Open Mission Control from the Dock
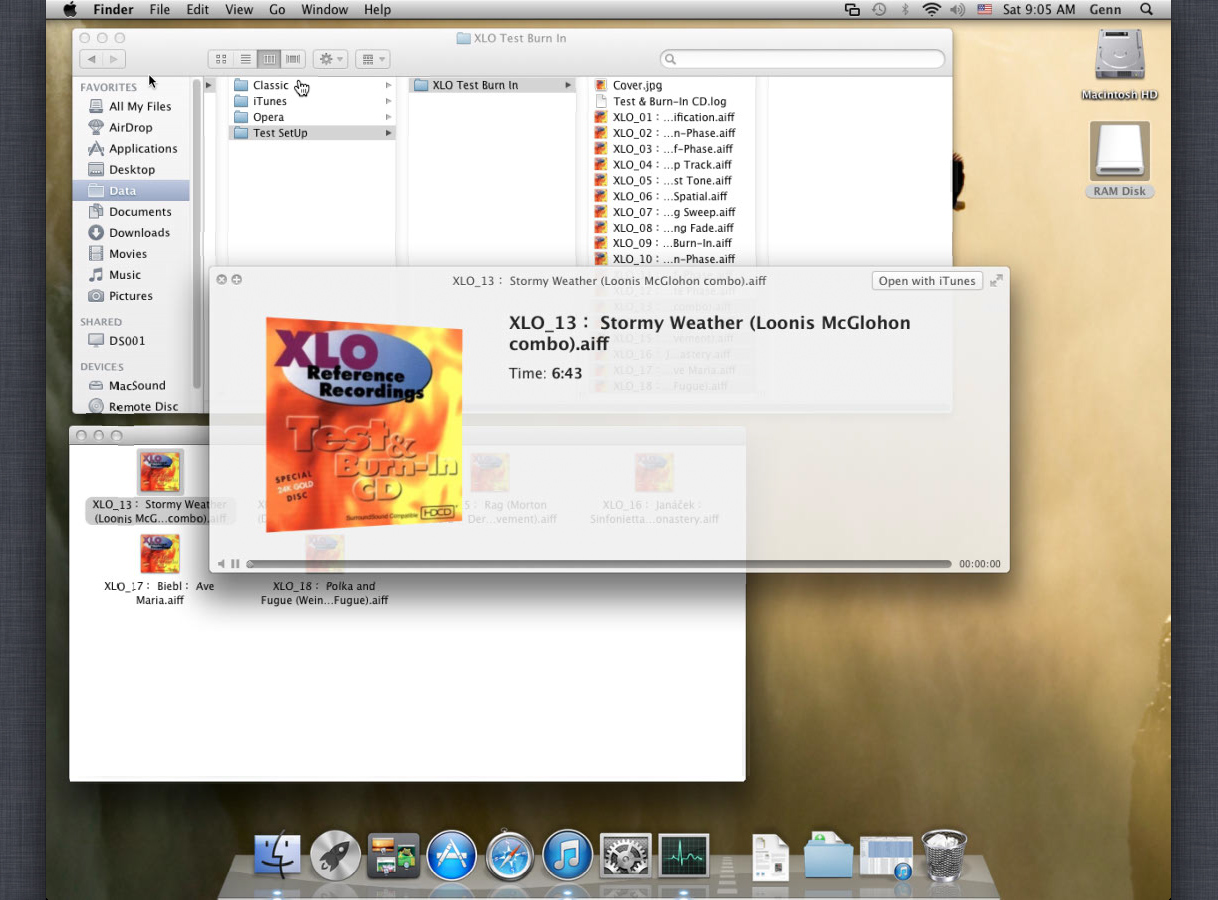1218x900 pixels. (x=393, y=855)
